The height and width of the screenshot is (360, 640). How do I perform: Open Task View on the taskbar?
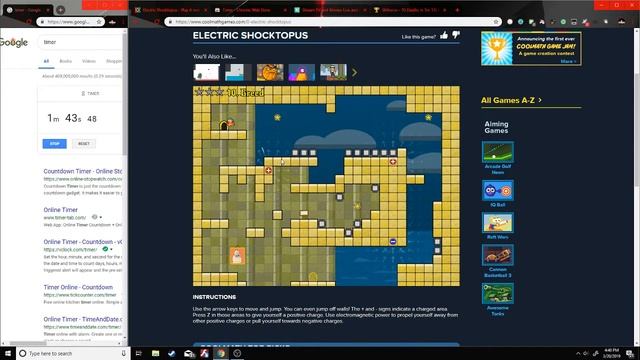pyautogui.click(x=138, y=353)
